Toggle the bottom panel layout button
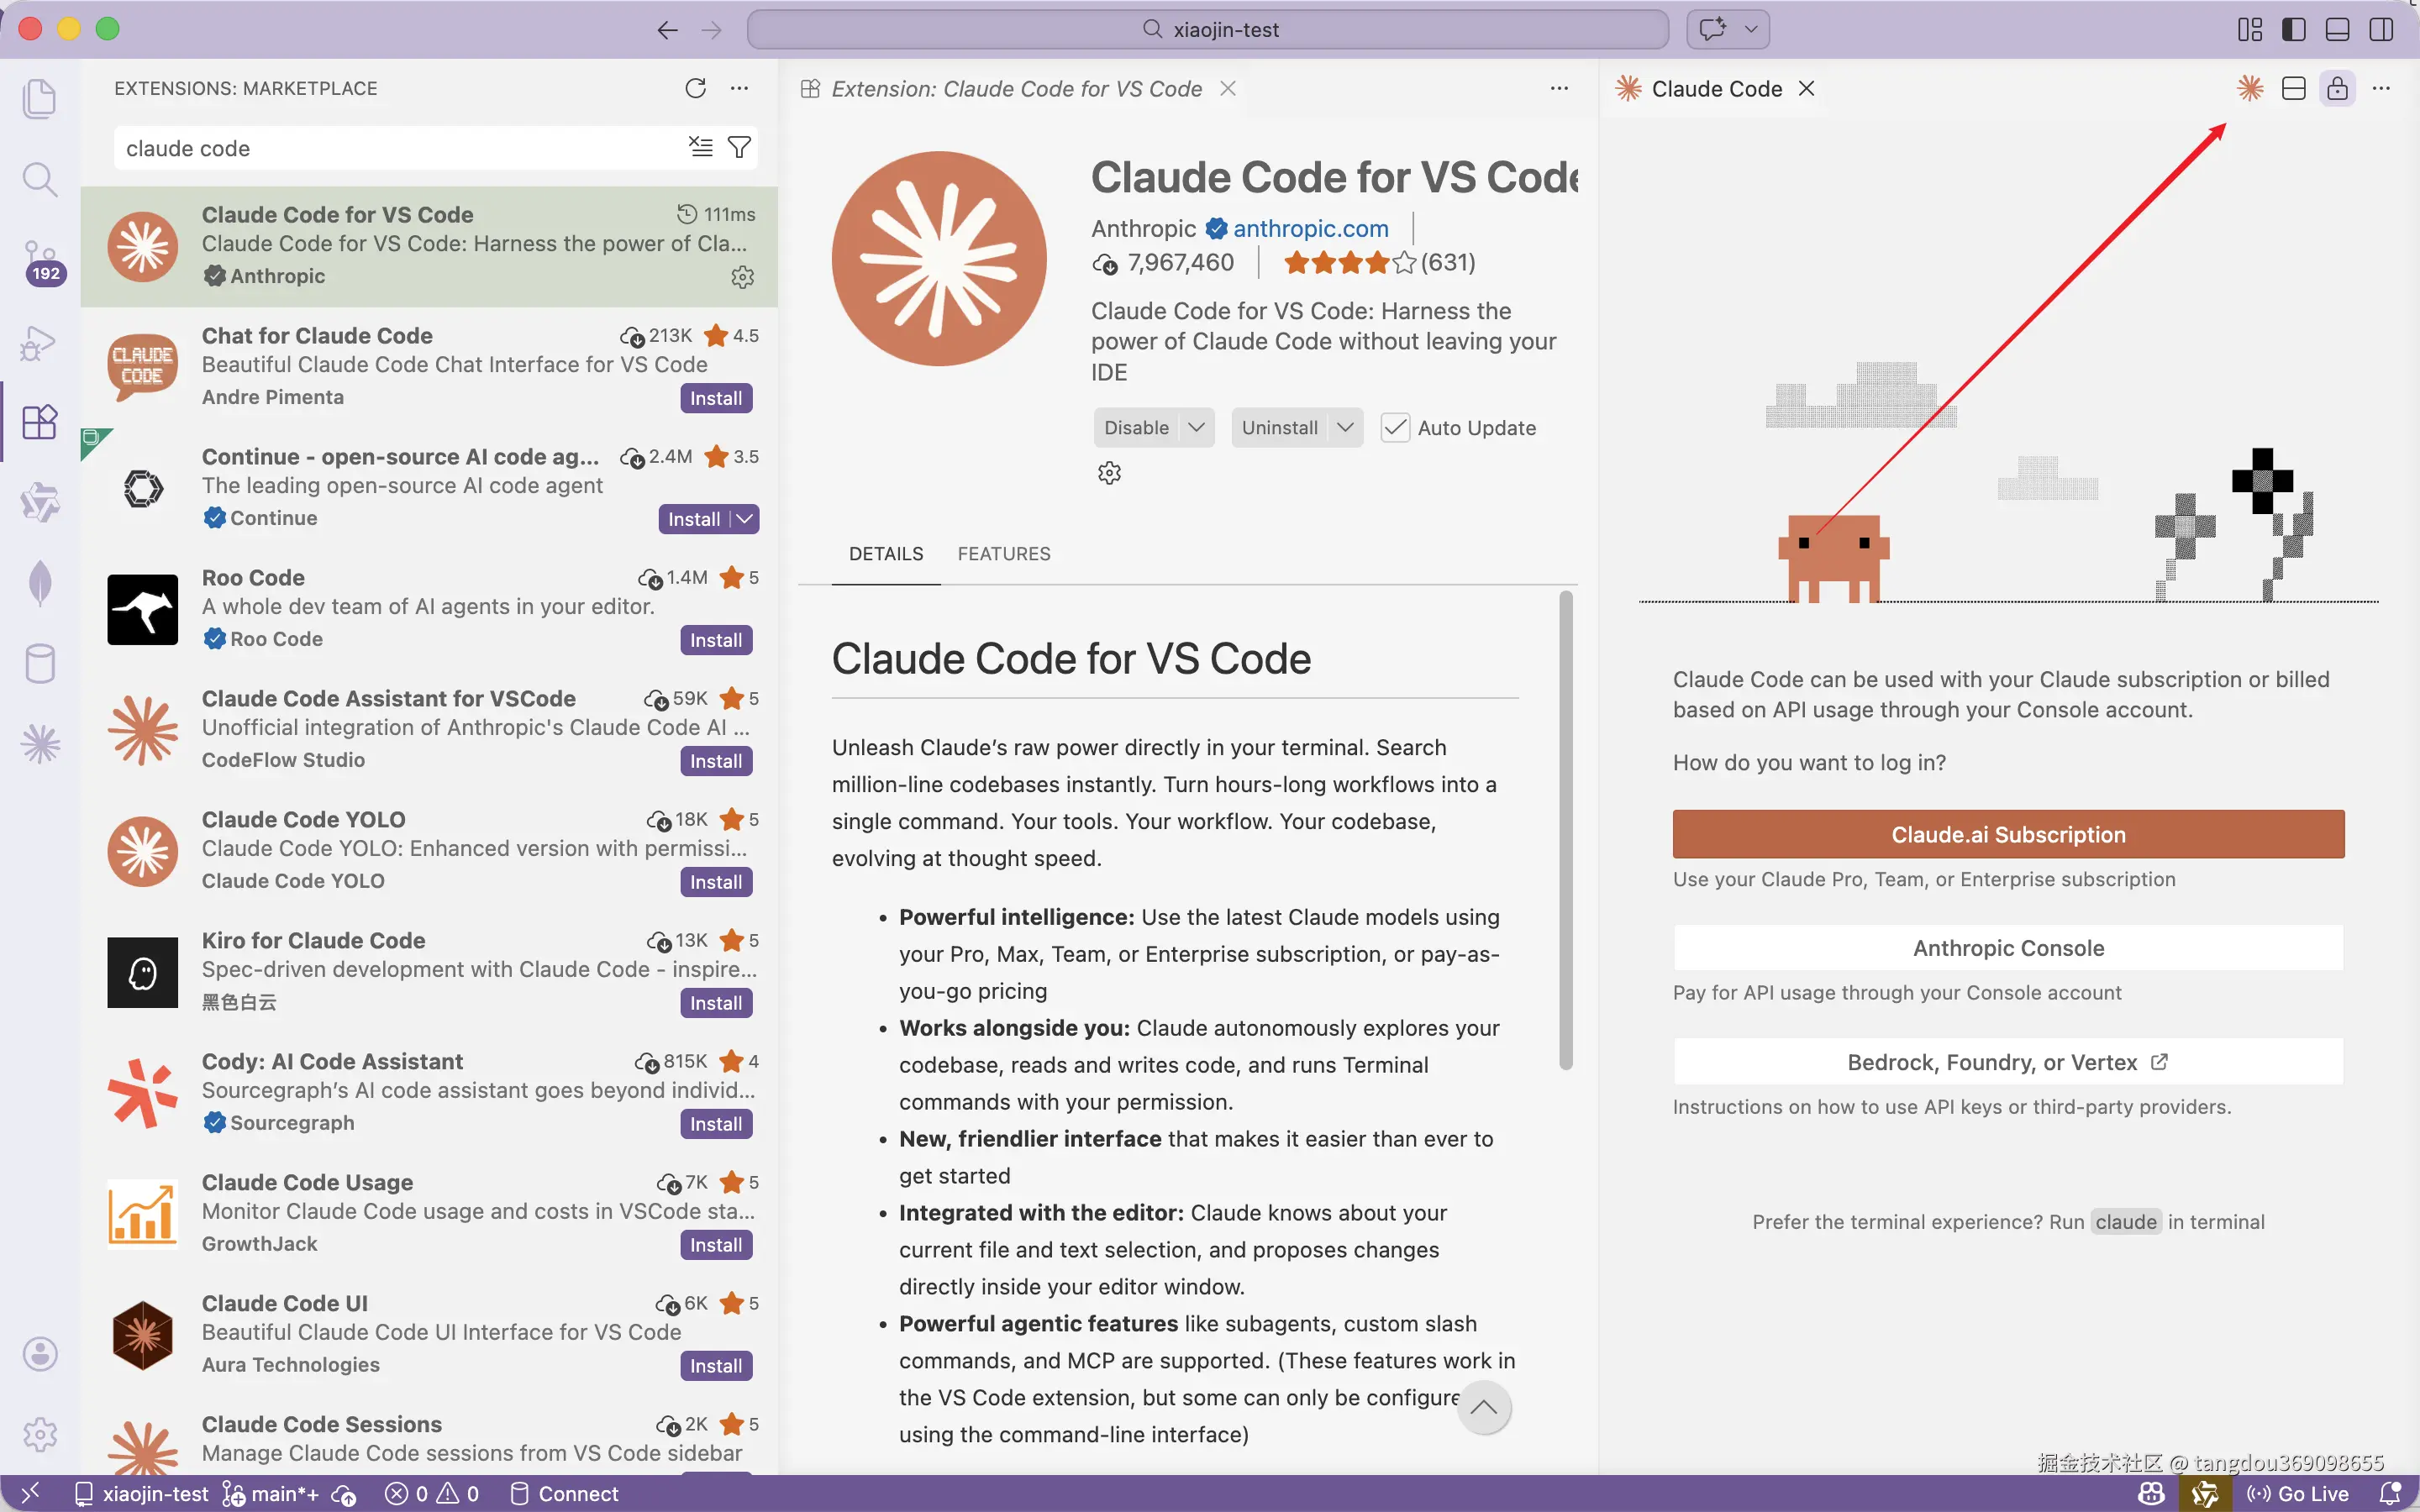The height and width of the screenshot is (1512, 2420). [2337, 29]
